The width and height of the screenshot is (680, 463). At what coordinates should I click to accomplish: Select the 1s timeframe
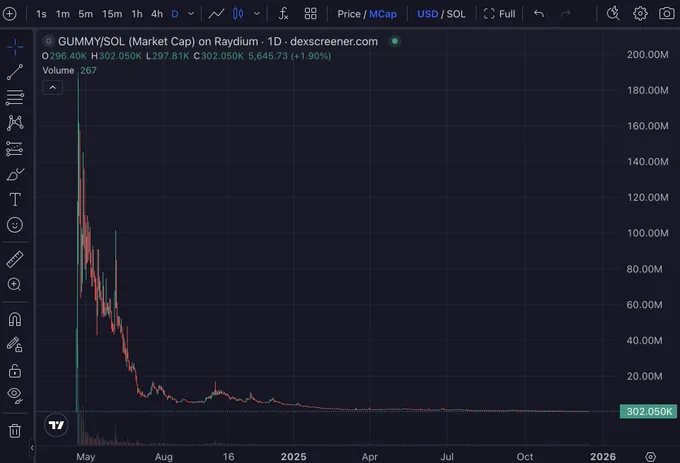tap(41, 14)
